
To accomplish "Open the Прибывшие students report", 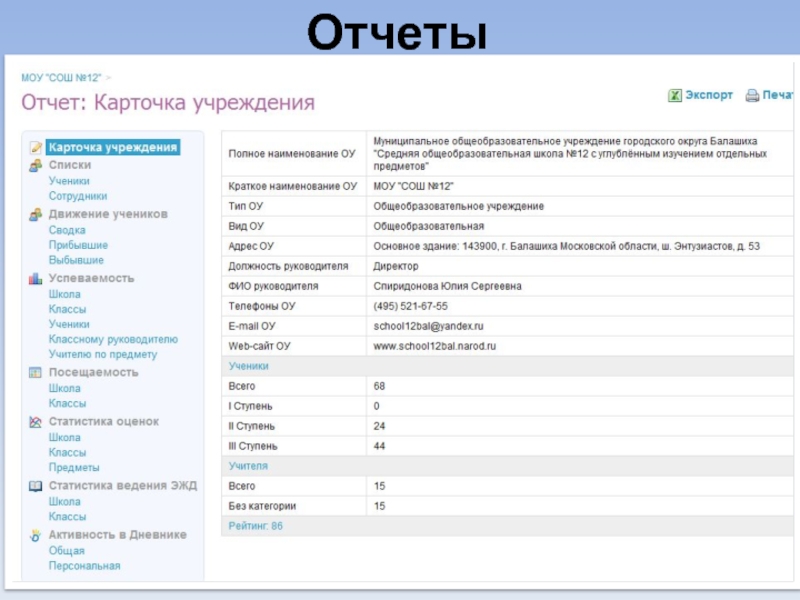I will coord(78,245).
